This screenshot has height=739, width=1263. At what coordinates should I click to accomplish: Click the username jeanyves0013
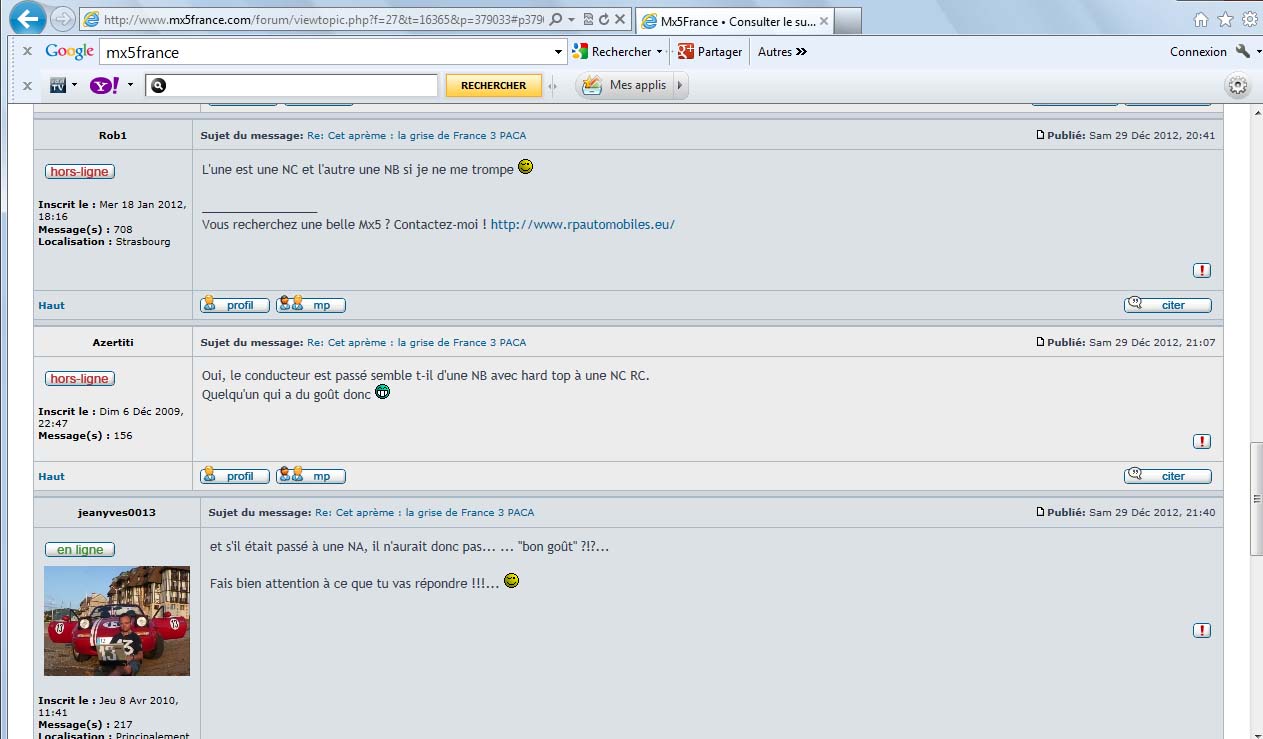point(117,512)
